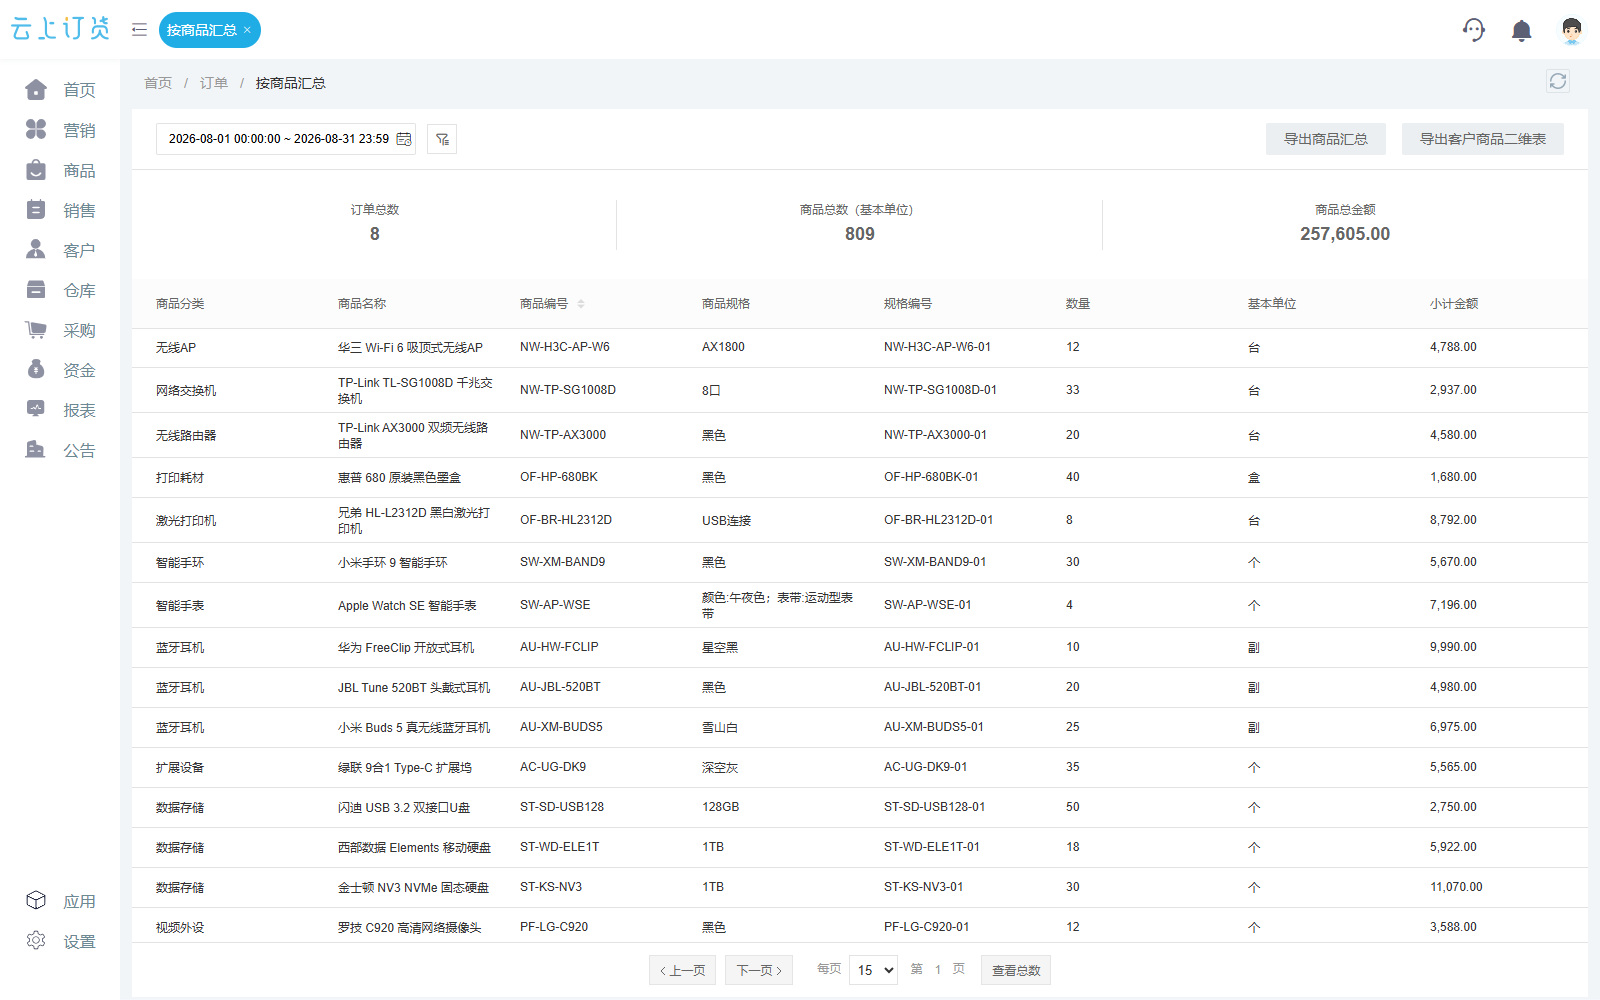Open 营销 in the sidebar
Viewport: 1600px width, 1000px height.
(x=60, y=130)
